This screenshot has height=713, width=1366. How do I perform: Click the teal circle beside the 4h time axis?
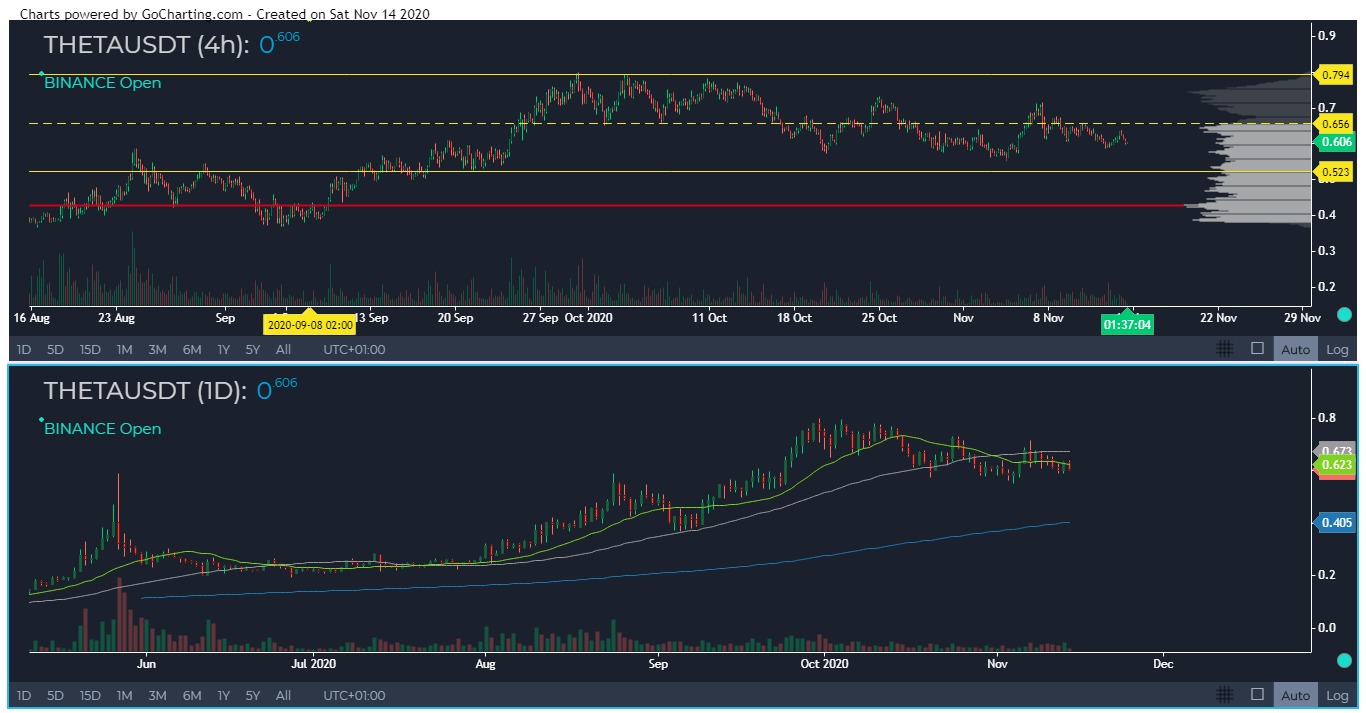click(x=1344, y=315)
